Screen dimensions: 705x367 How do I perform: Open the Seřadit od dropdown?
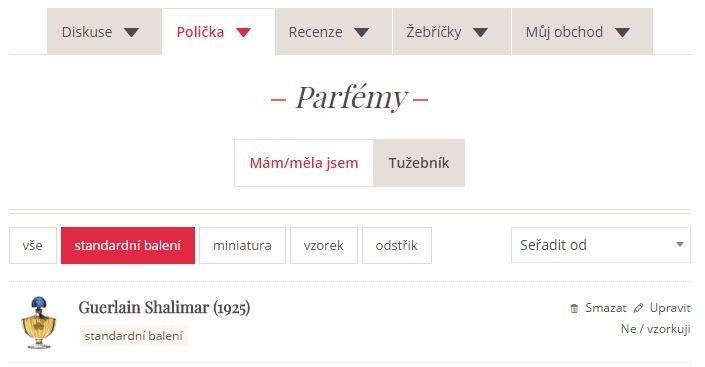click(x=601, y=245)
